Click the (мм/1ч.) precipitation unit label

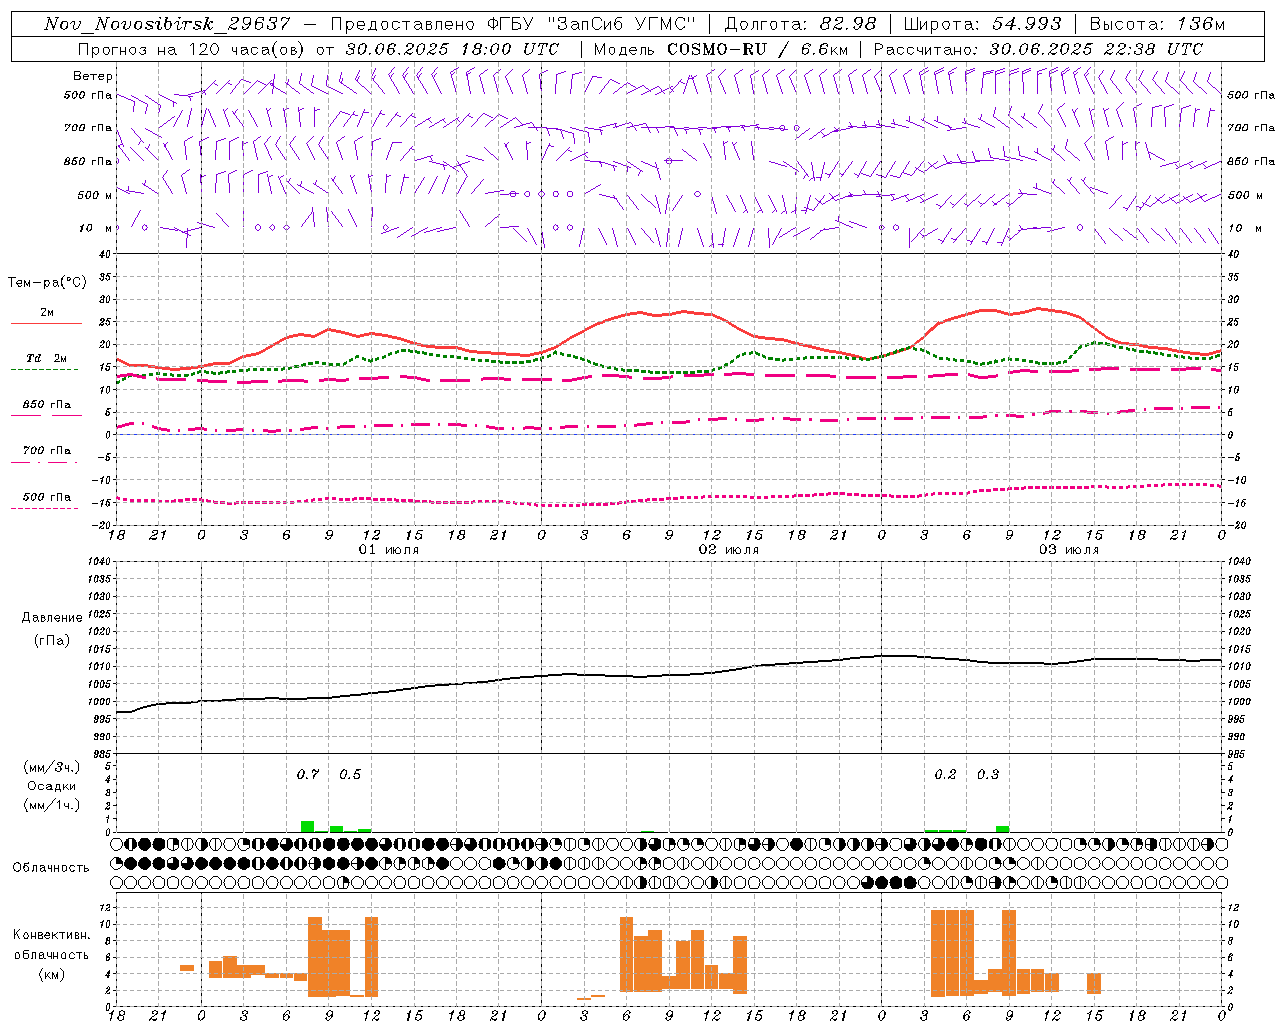[52, 805]
